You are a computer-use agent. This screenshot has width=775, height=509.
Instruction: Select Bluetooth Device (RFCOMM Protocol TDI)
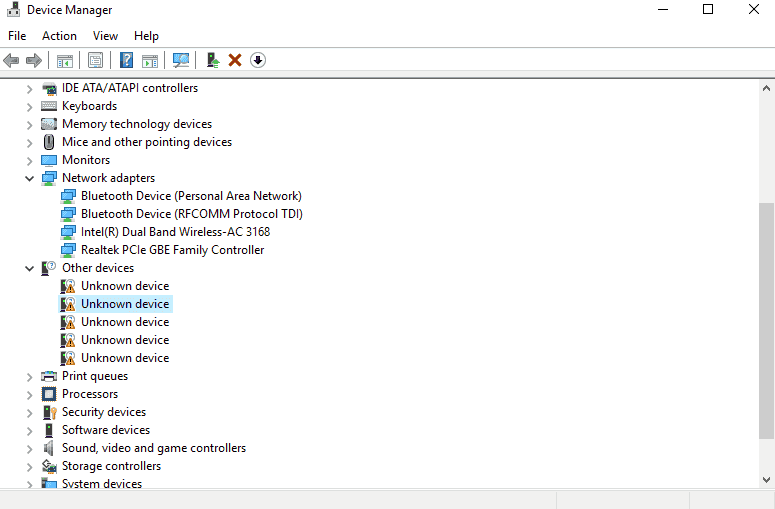click(x=192, y=214)
